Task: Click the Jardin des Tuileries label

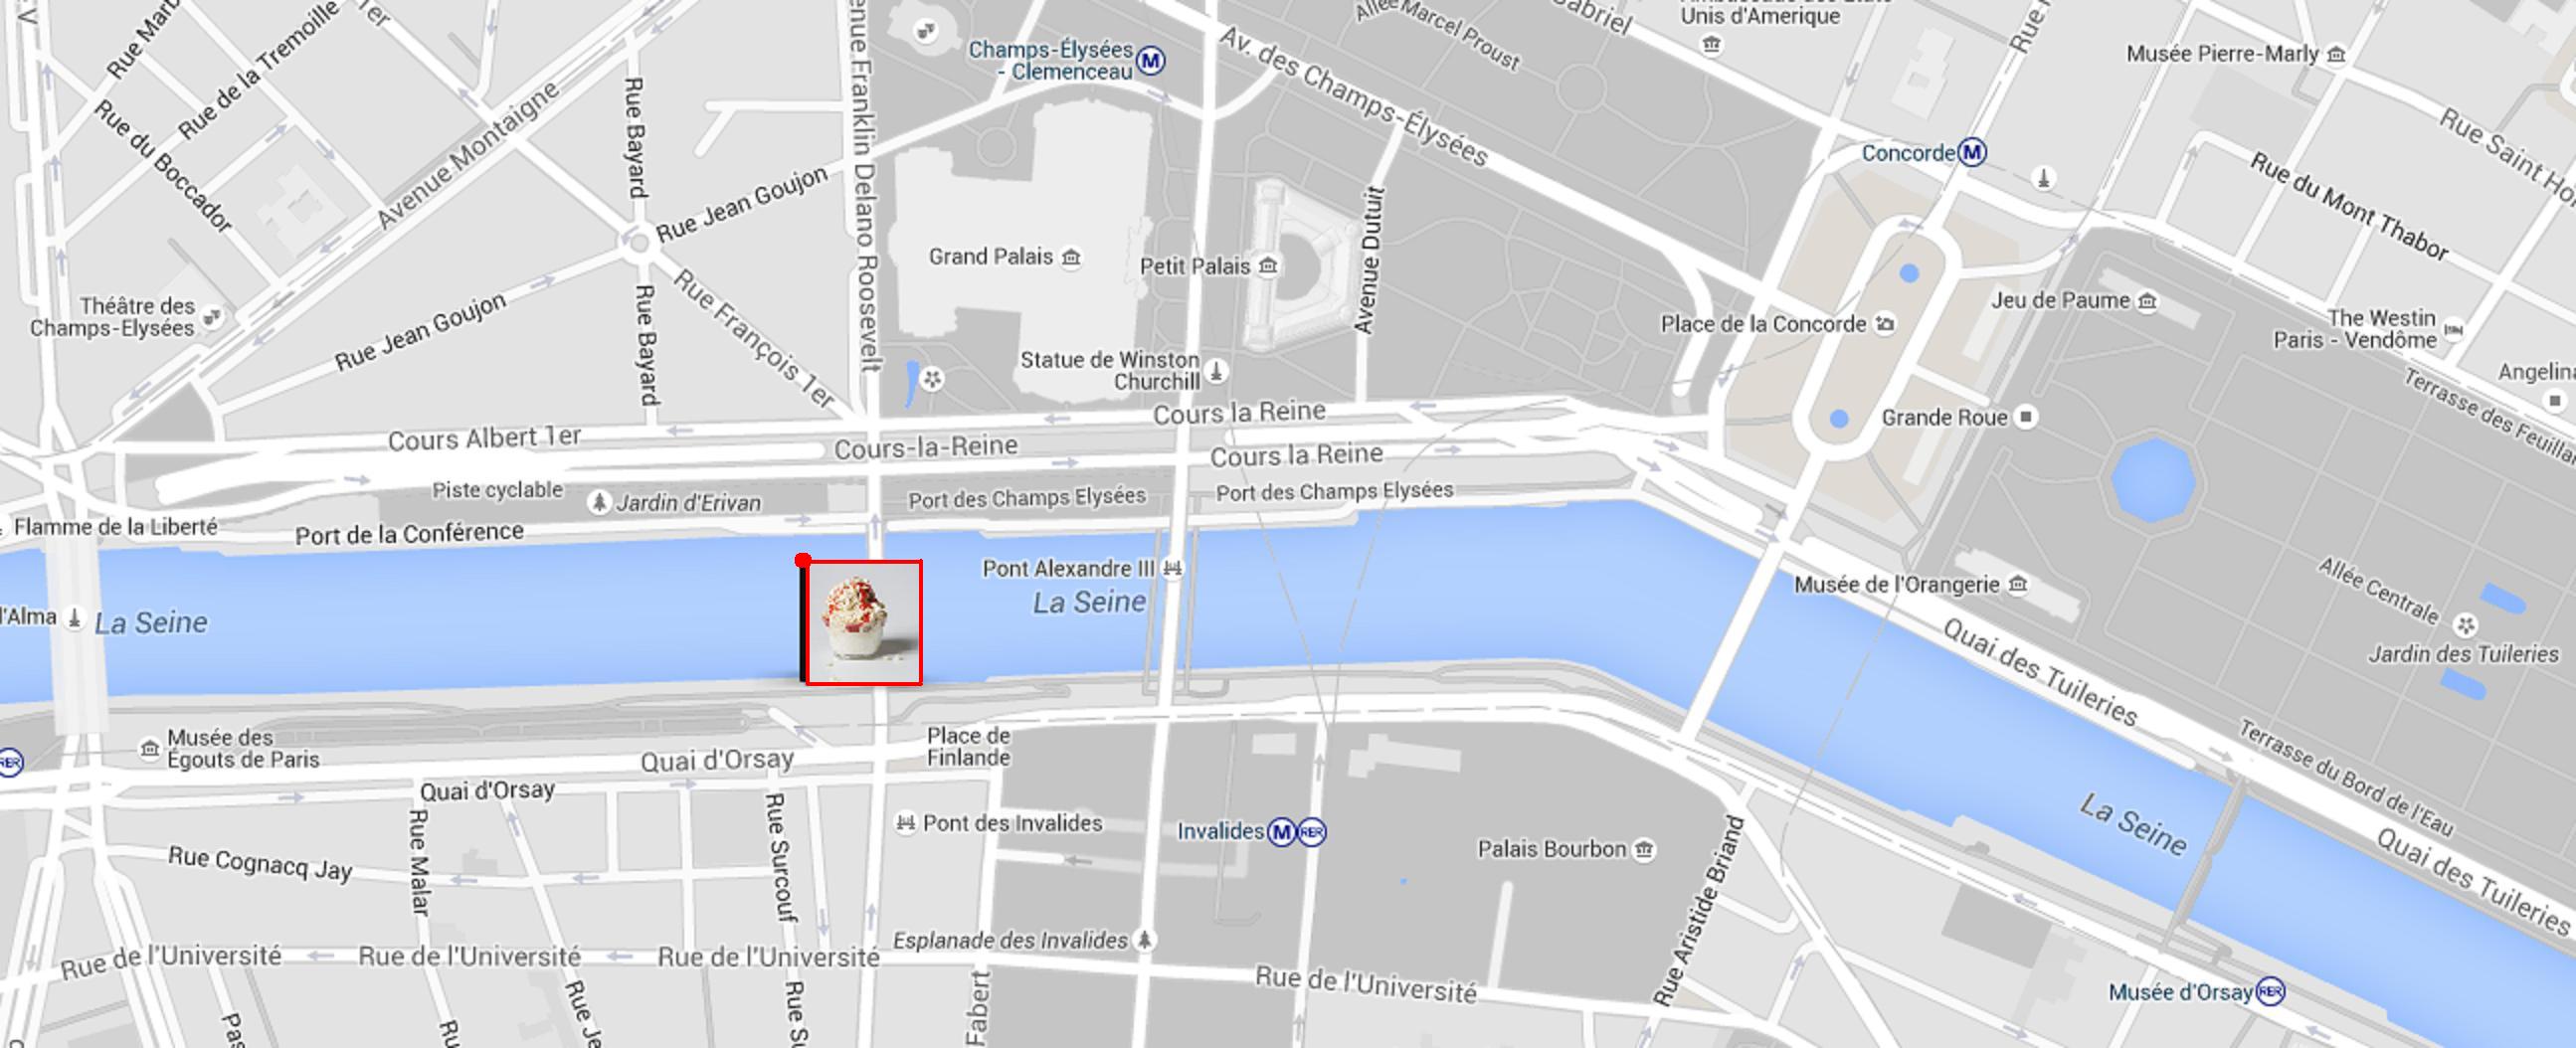Action: tap(2463, 654)
